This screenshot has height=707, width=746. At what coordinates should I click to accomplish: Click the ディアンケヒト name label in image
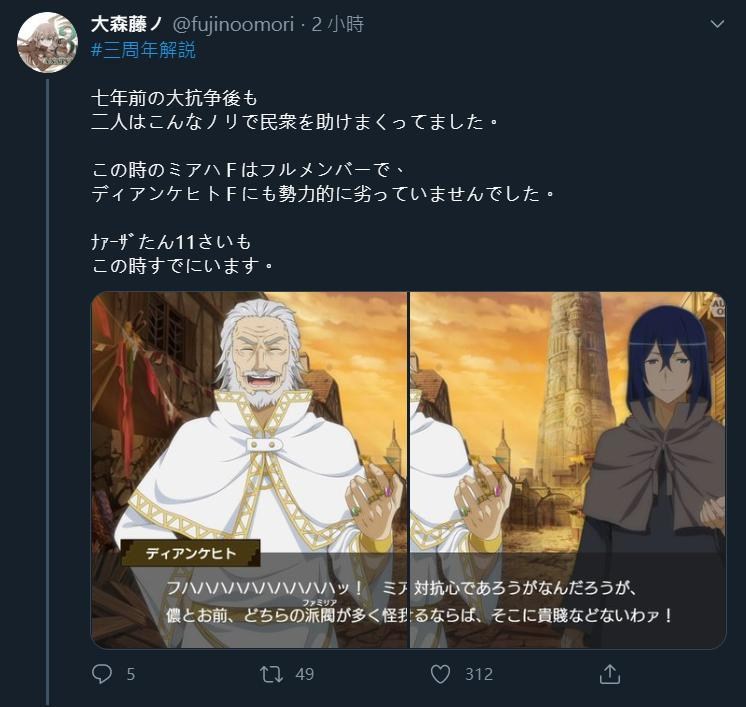coord(190,553)
